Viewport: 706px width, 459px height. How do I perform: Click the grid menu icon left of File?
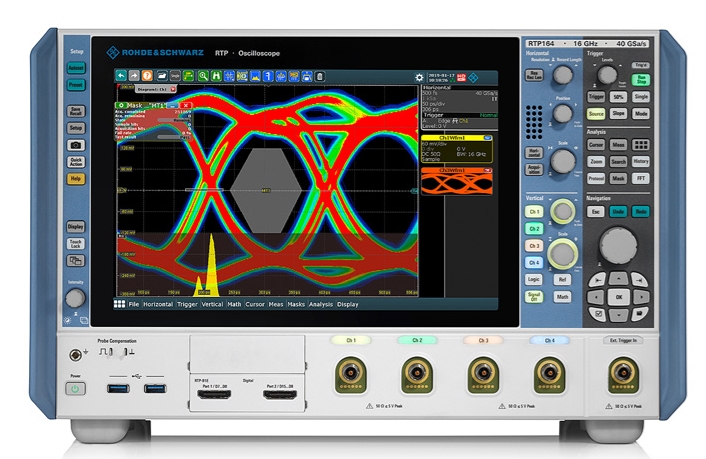coord(119,303)
